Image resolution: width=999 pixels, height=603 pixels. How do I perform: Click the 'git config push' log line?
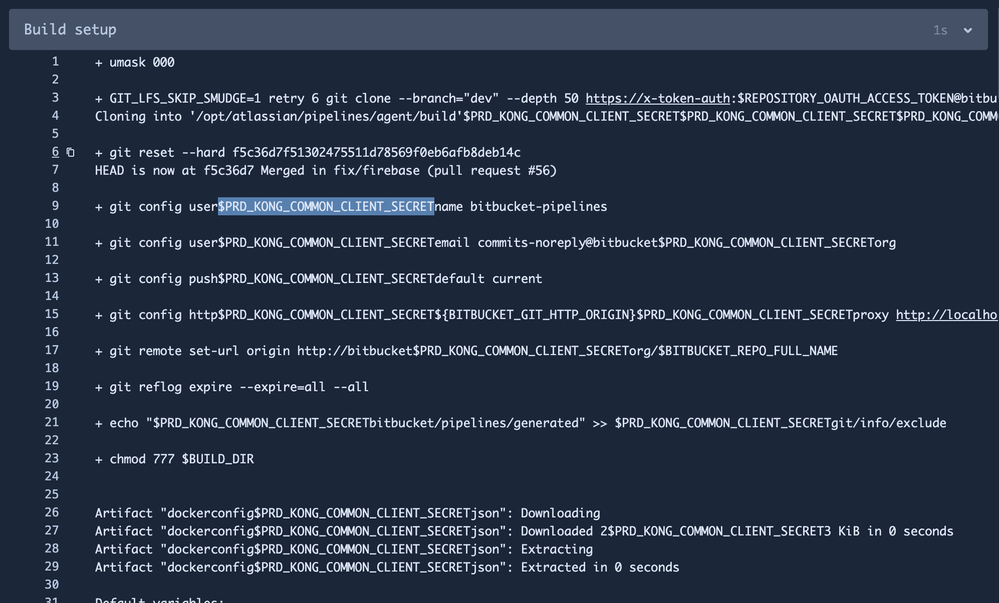319,279
